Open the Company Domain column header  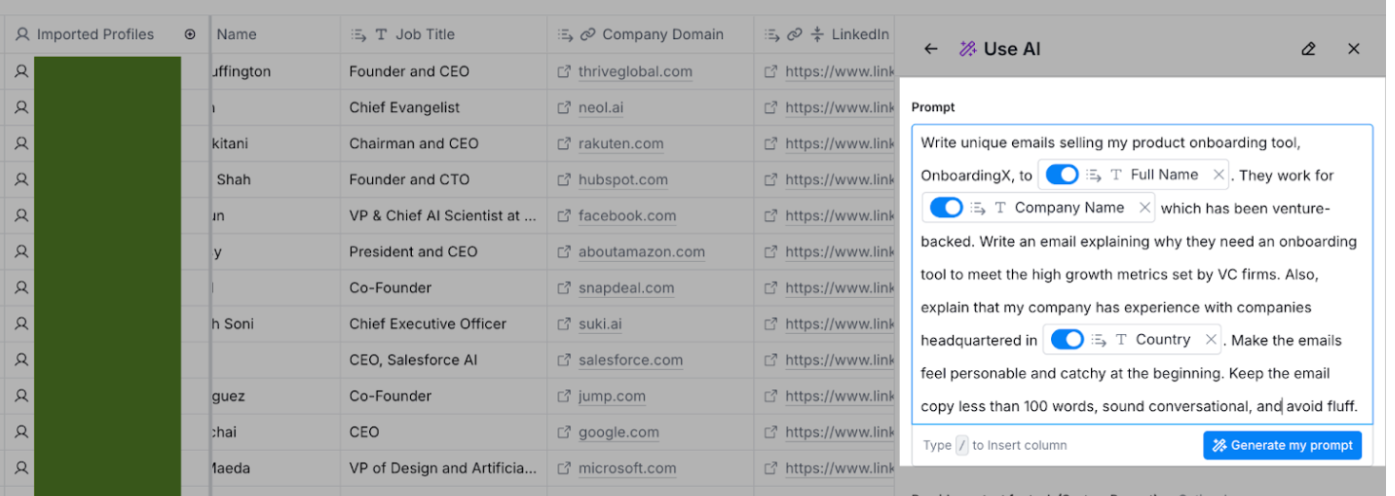coord(650,34)
